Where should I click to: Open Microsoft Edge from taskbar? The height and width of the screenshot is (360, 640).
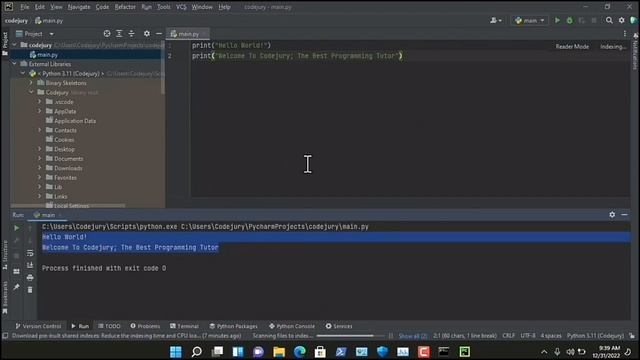coord(300,351)
